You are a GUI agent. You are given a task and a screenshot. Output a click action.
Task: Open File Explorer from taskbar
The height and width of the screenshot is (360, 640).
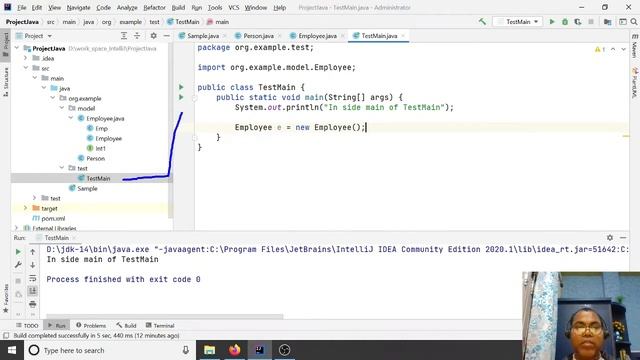(209, 350)
